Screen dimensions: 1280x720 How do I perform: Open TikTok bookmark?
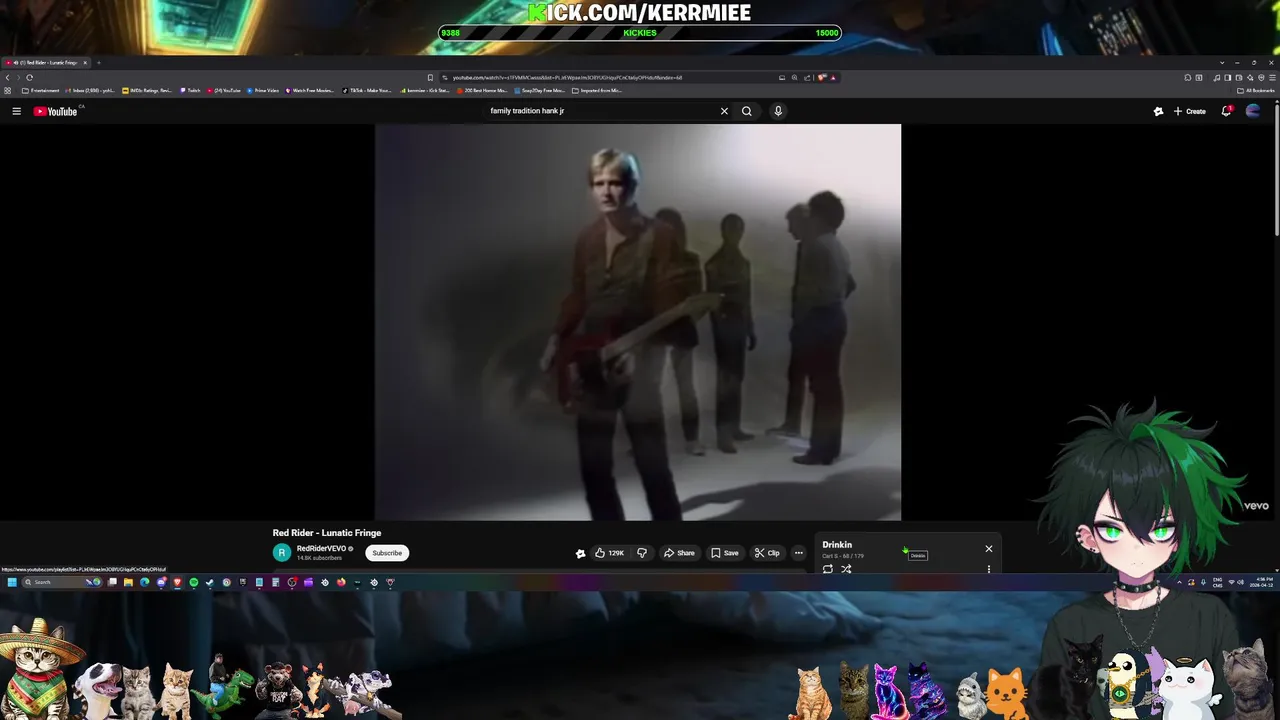(366, 90)
